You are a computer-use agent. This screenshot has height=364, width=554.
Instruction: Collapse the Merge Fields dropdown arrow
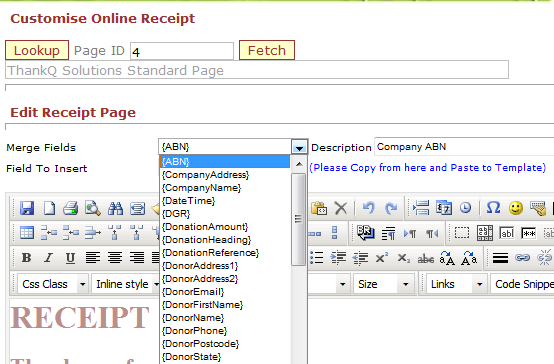tap(299, 147)
